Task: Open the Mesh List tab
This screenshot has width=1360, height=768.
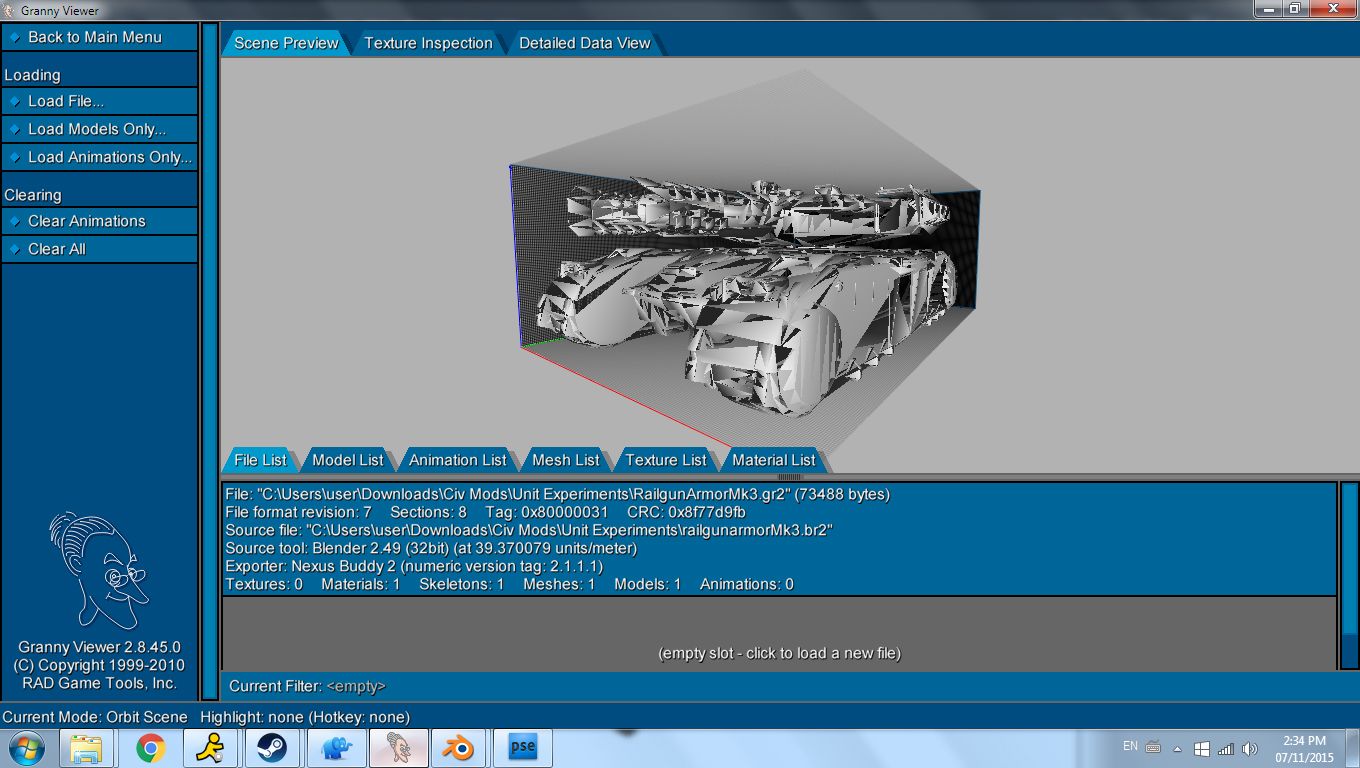Action: [565, 460]
